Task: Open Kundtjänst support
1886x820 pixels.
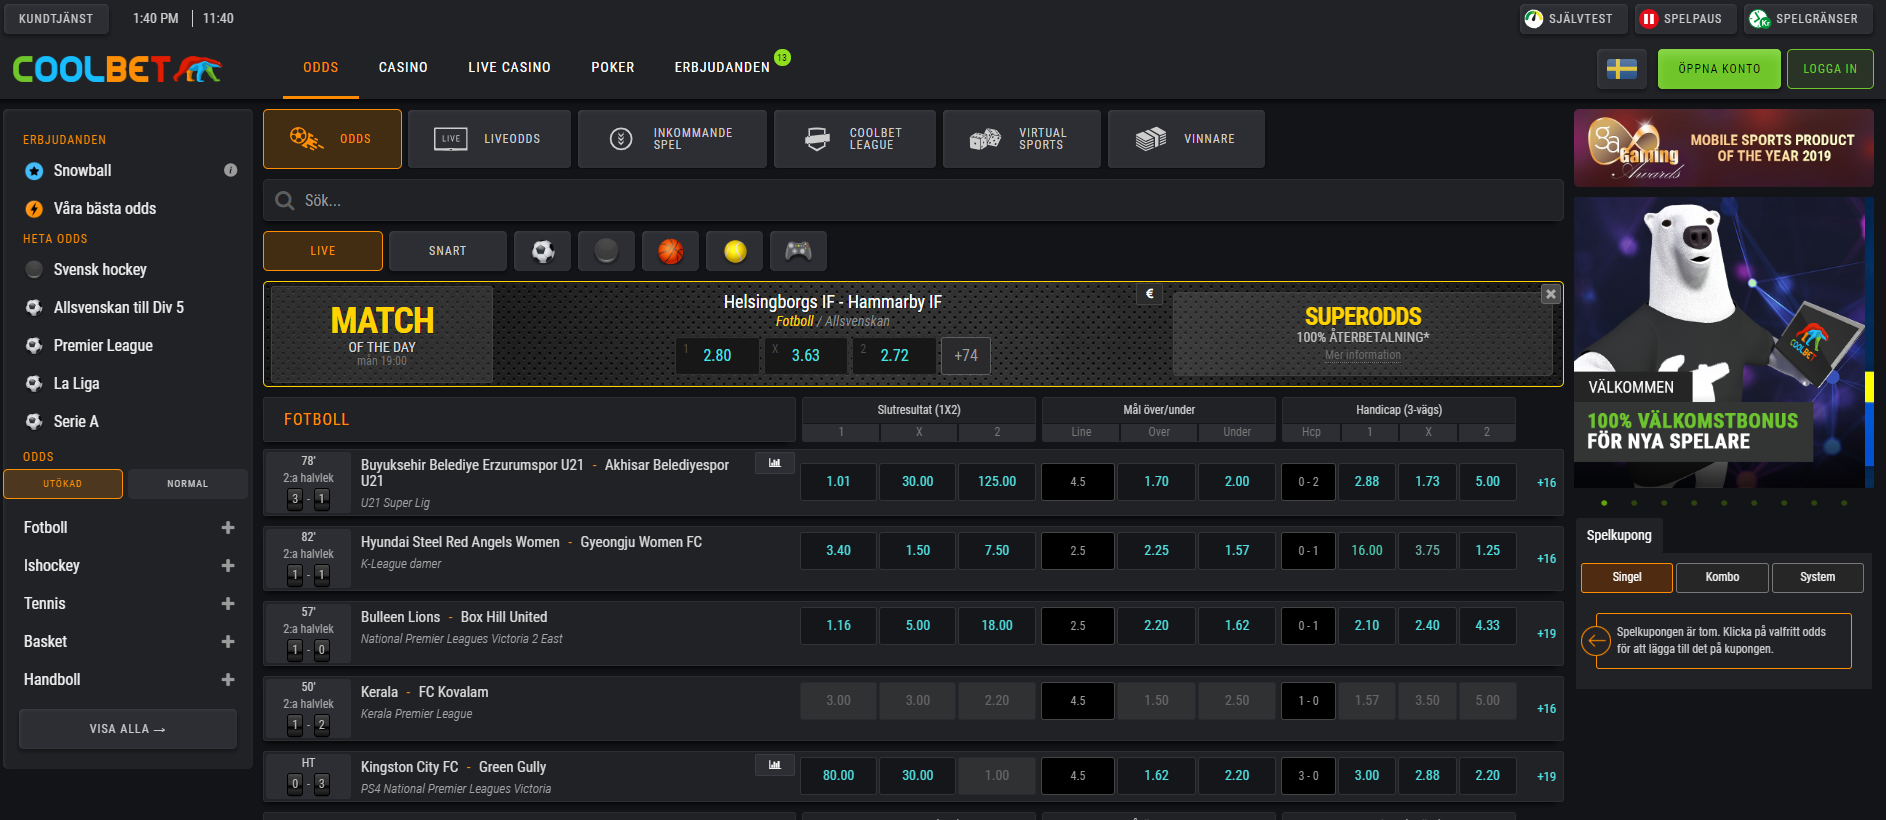Action: 56,18
